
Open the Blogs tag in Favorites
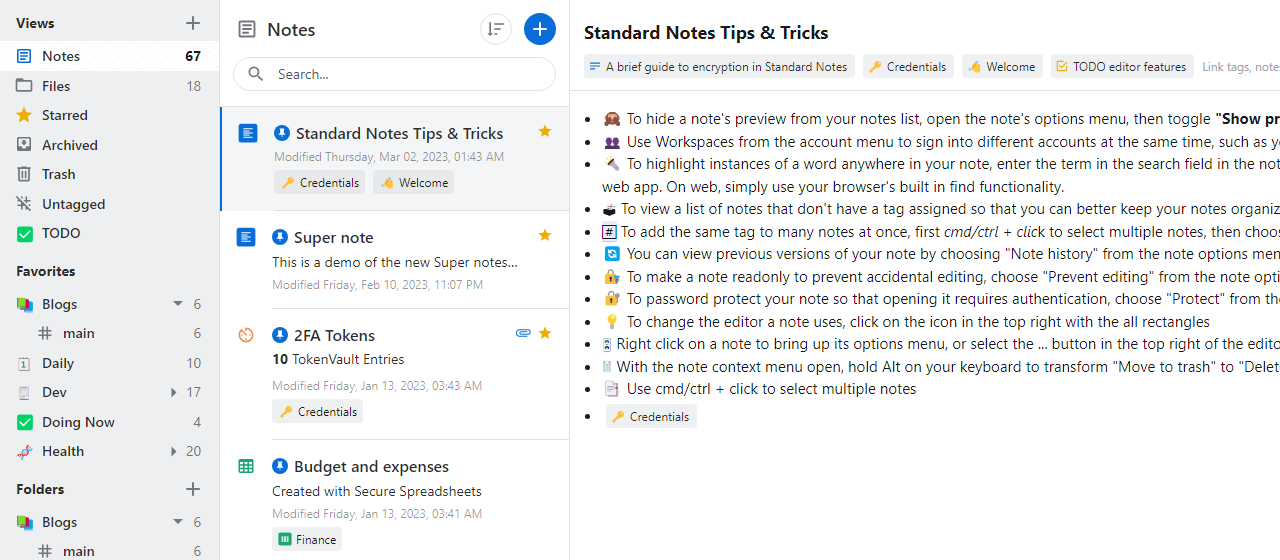tap(109, 304)
